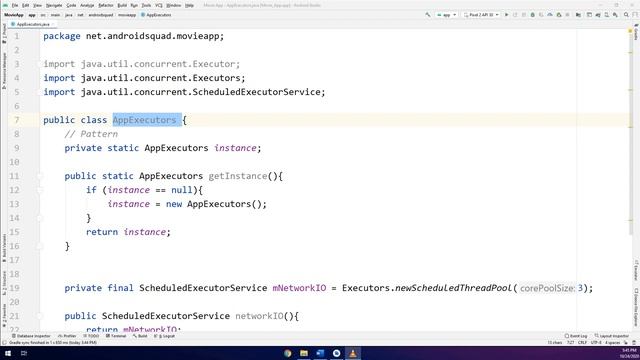The width and height of the screenshot is (640, 360).
Task: Open the VCS menu
Action: tap(158, 5)
